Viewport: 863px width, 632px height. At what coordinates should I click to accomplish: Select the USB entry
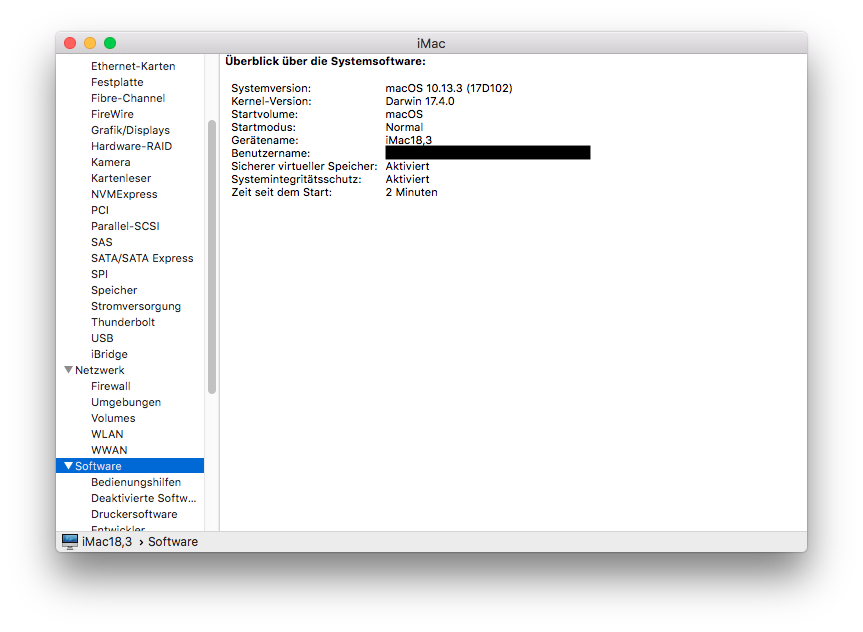coord(102,337)
